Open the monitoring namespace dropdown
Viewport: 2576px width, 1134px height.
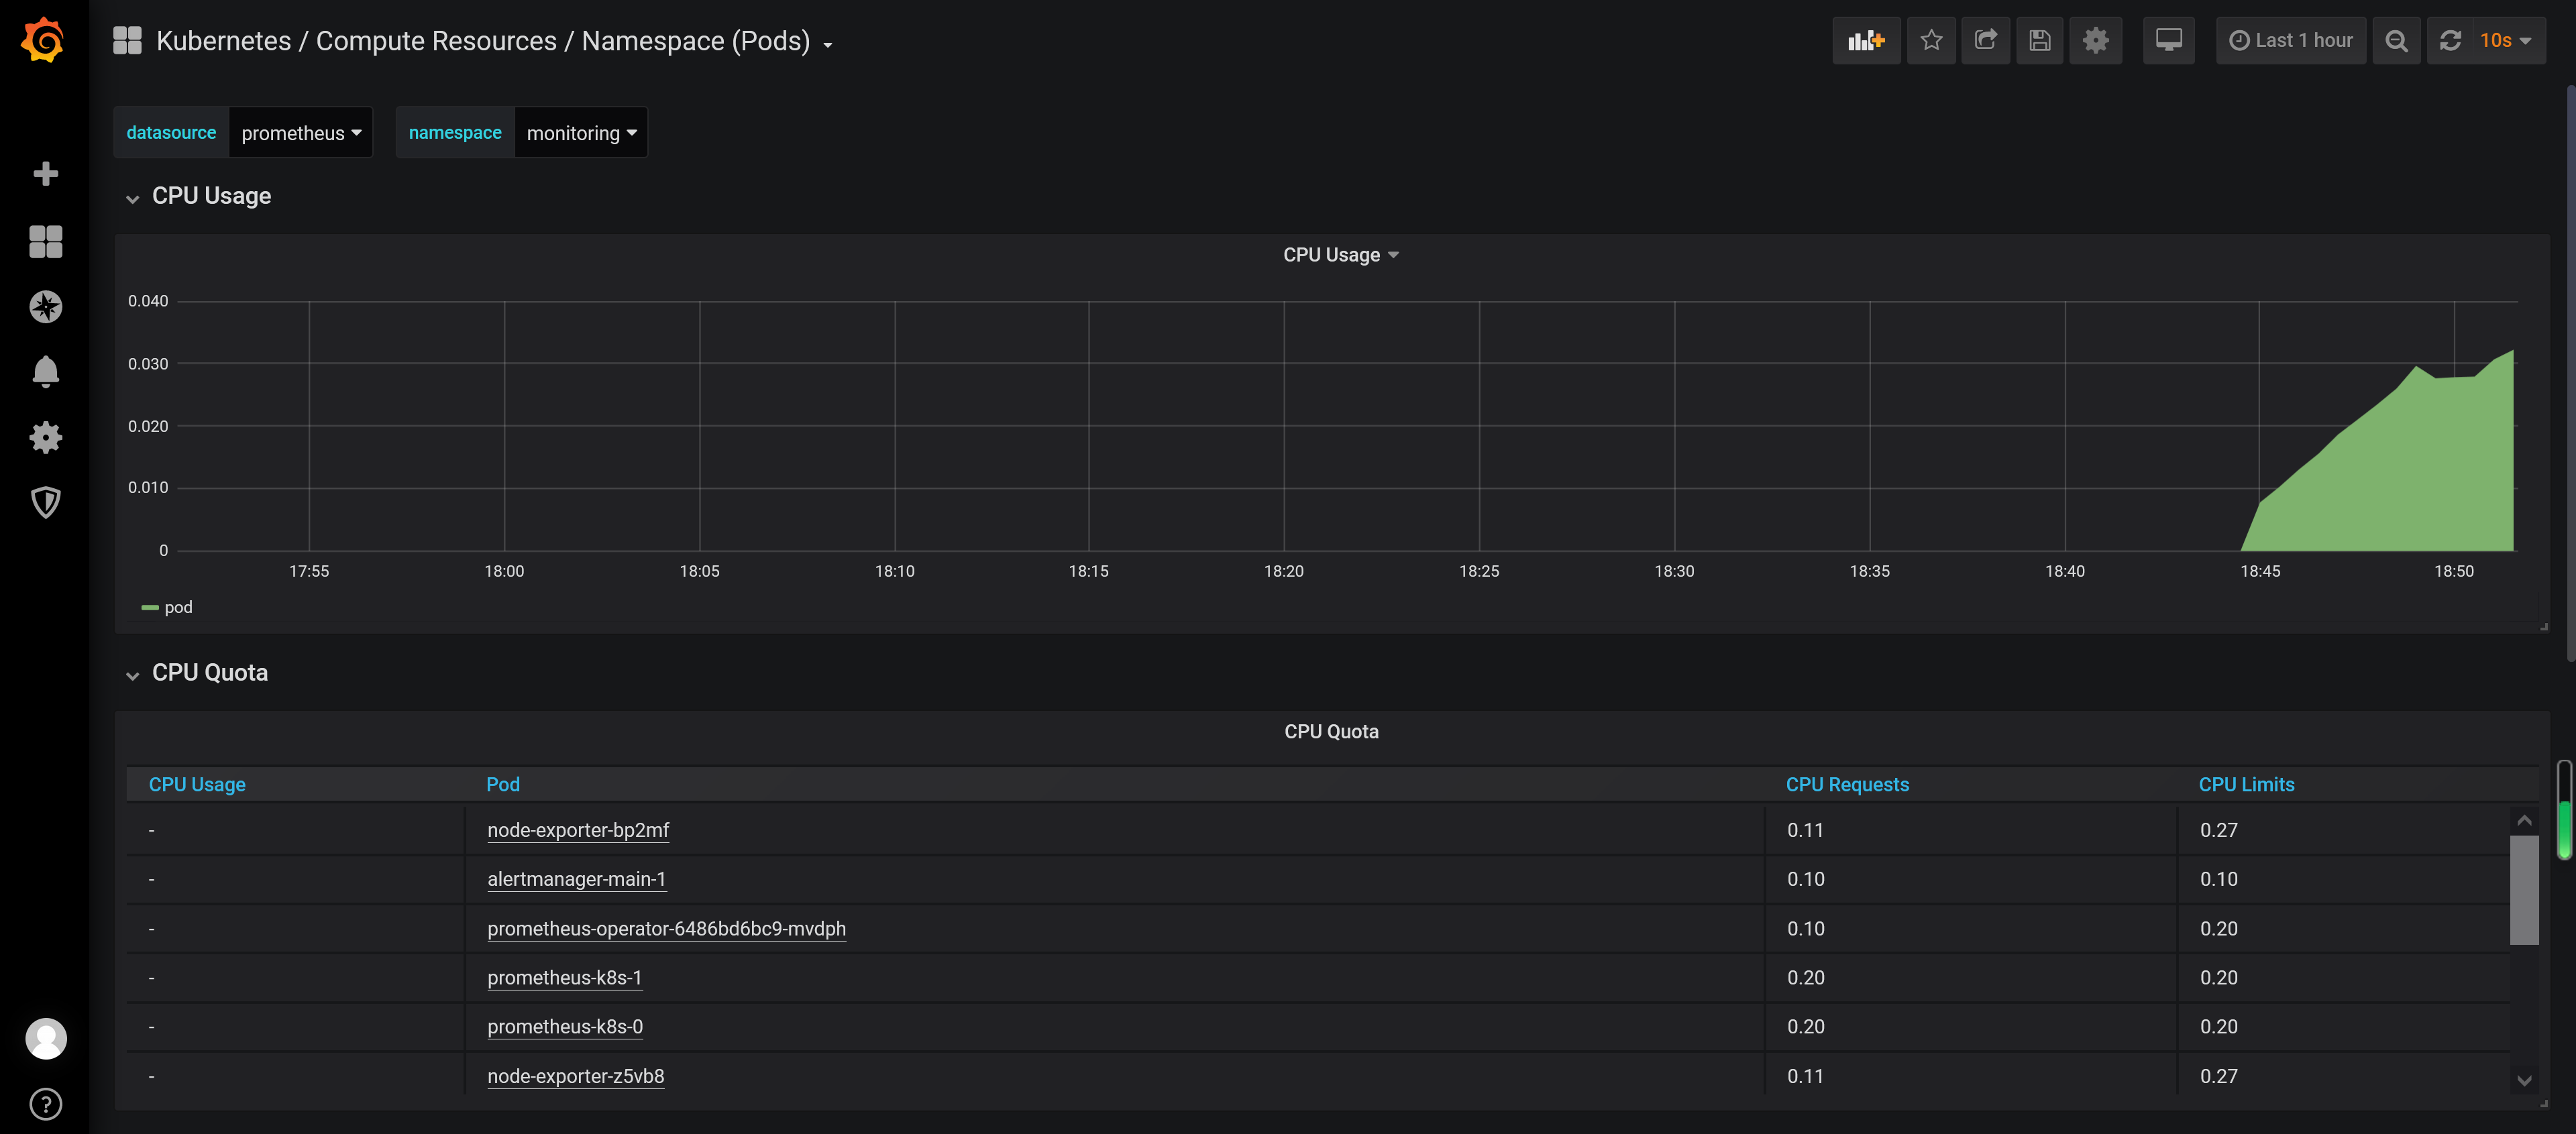pos(580,133)
